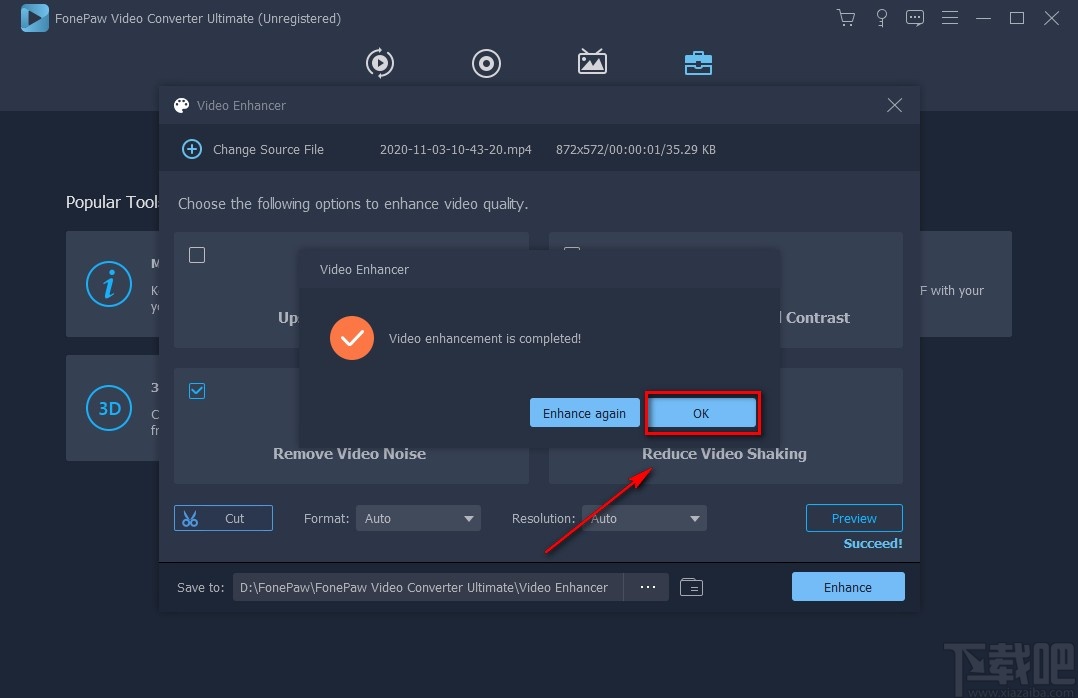This screenshot has width=1078, height=698.
Task: Close the Video Enhancer window
Action: point(894,105)
